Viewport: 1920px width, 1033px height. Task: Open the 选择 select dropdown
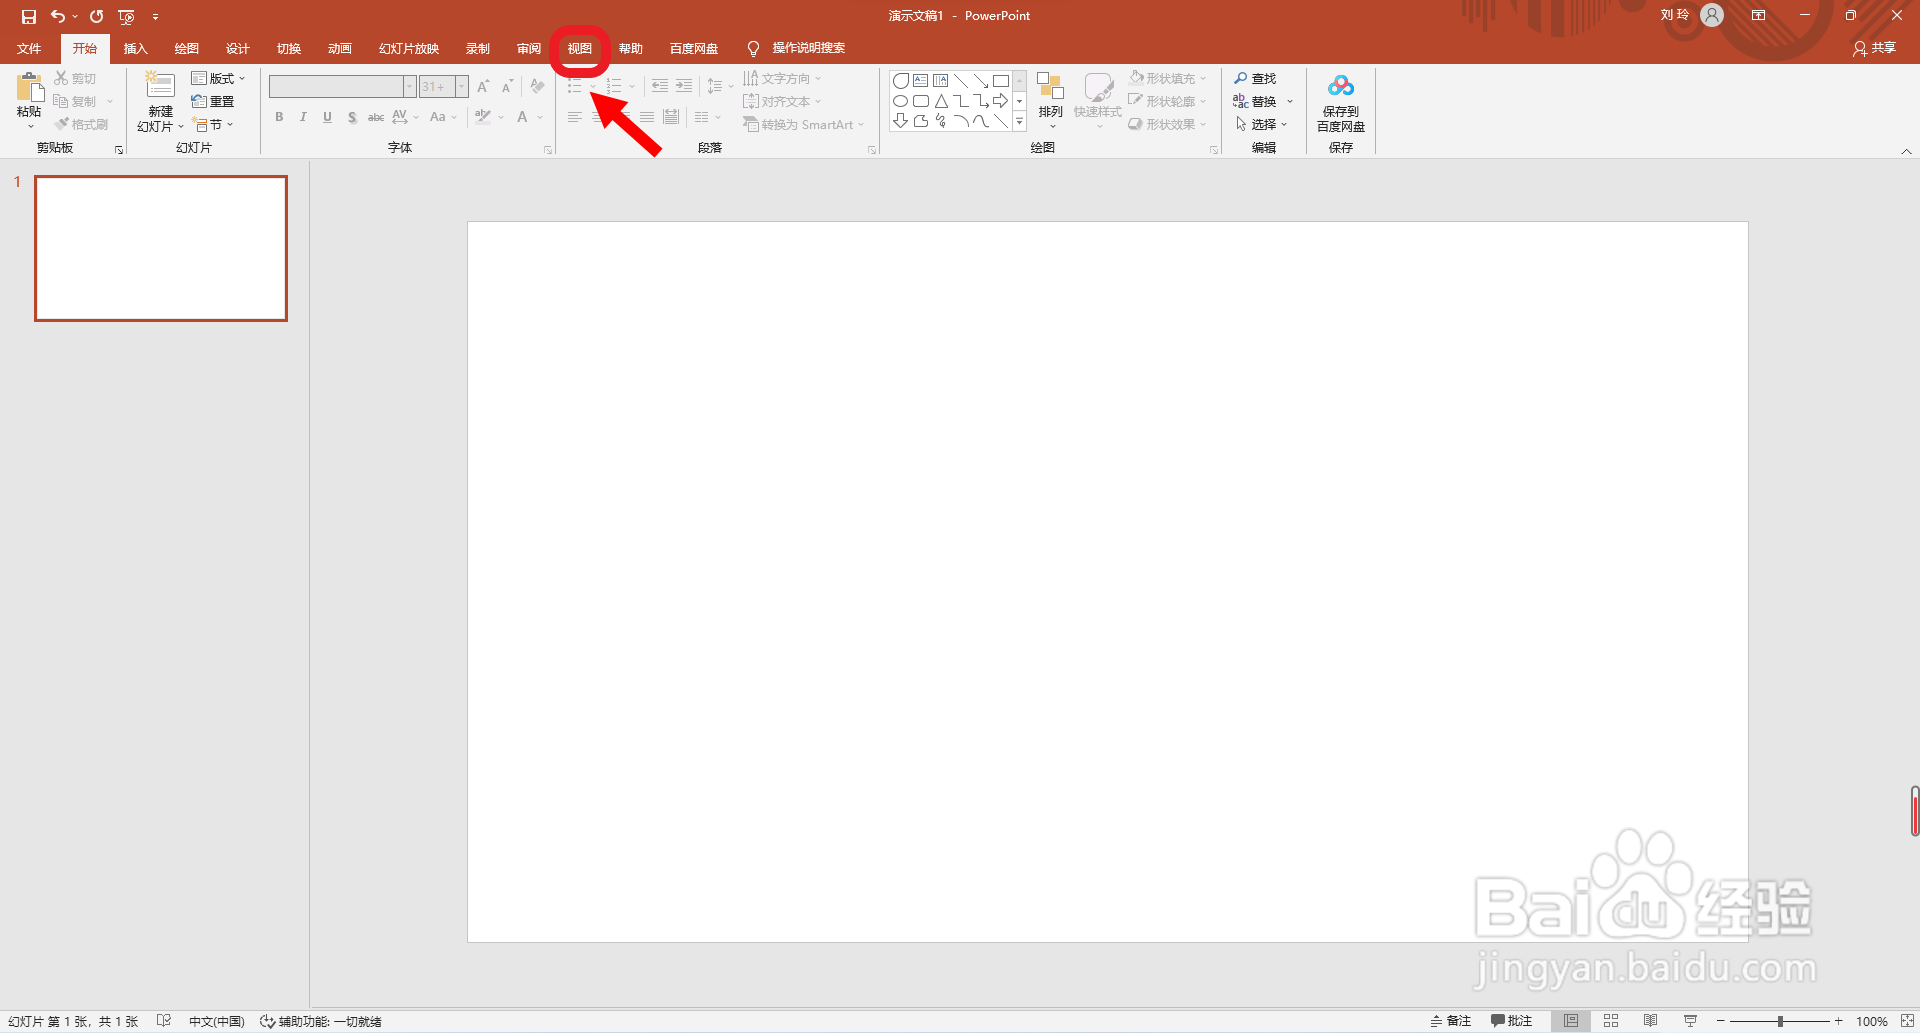[1261, 124]
